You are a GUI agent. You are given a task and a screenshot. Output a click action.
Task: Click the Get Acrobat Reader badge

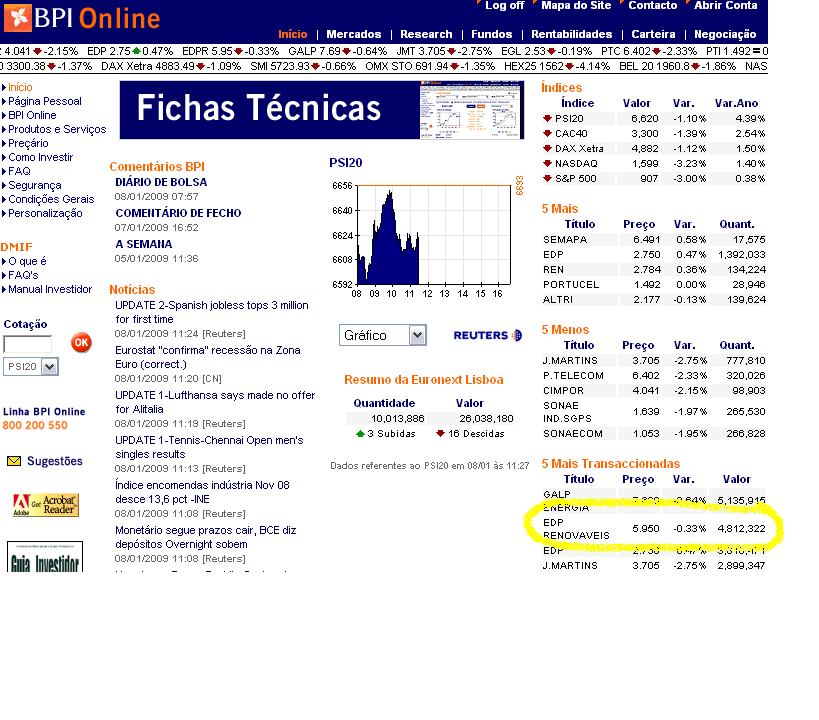pyautogui.click(x=45, y=505)
